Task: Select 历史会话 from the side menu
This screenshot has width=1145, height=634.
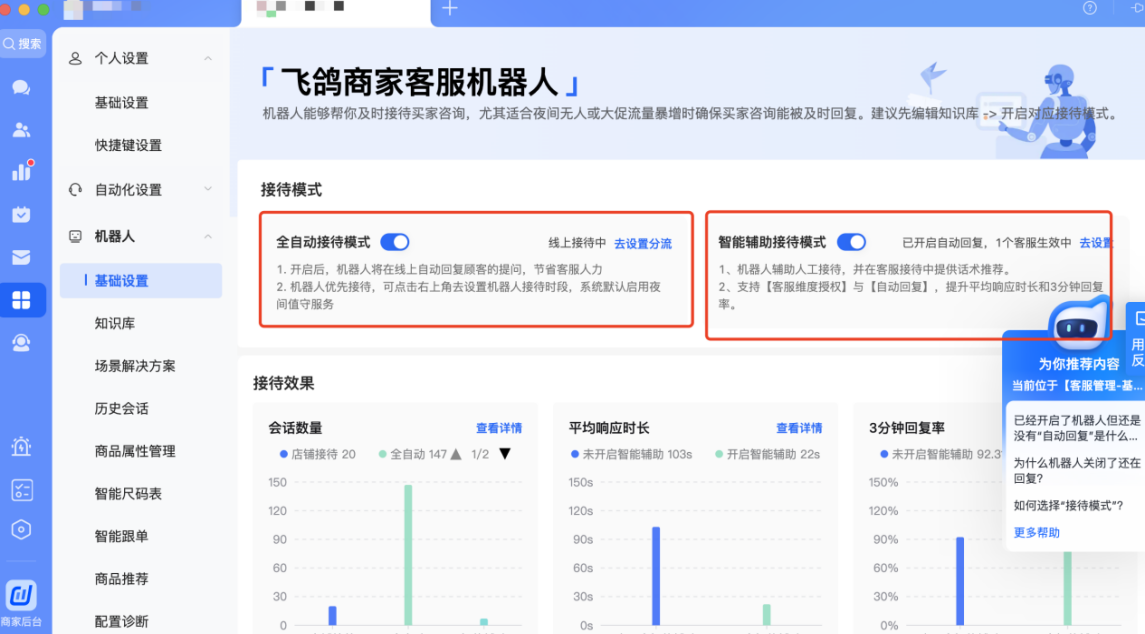Action: click(121, 408)
